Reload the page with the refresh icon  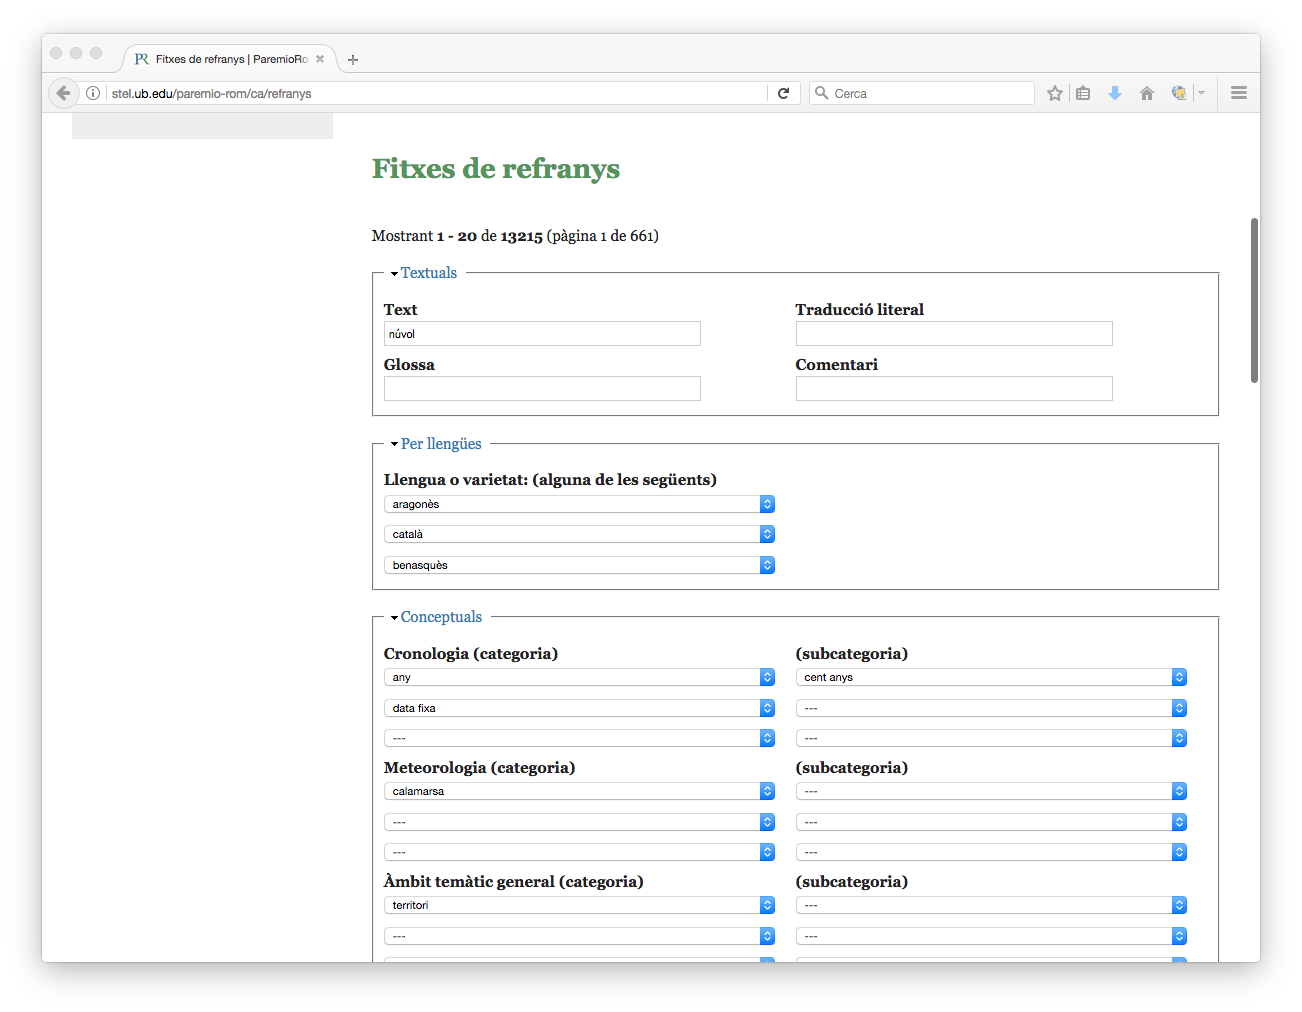(x=784, y=93)
